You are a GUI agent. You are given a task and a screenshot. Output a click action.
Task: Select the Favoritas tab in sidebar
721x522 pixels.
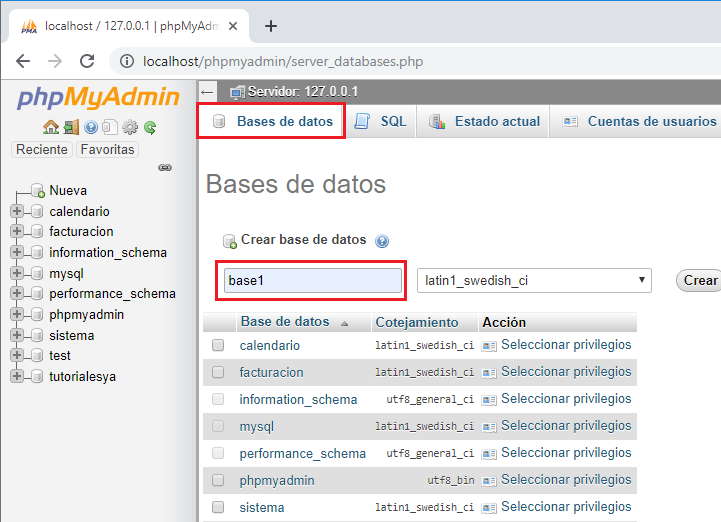[108, 149]
